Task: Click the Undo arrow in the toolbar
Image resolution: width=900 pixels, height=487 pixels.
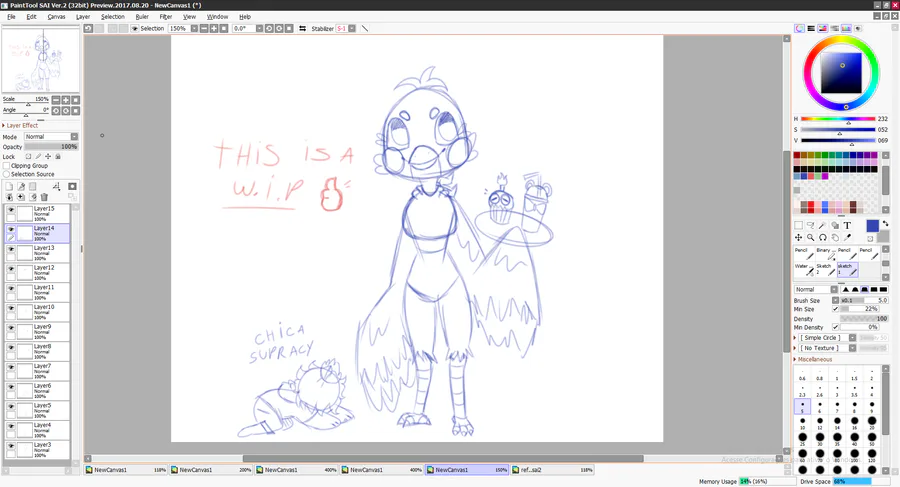Action: click(x=88, y=28)
